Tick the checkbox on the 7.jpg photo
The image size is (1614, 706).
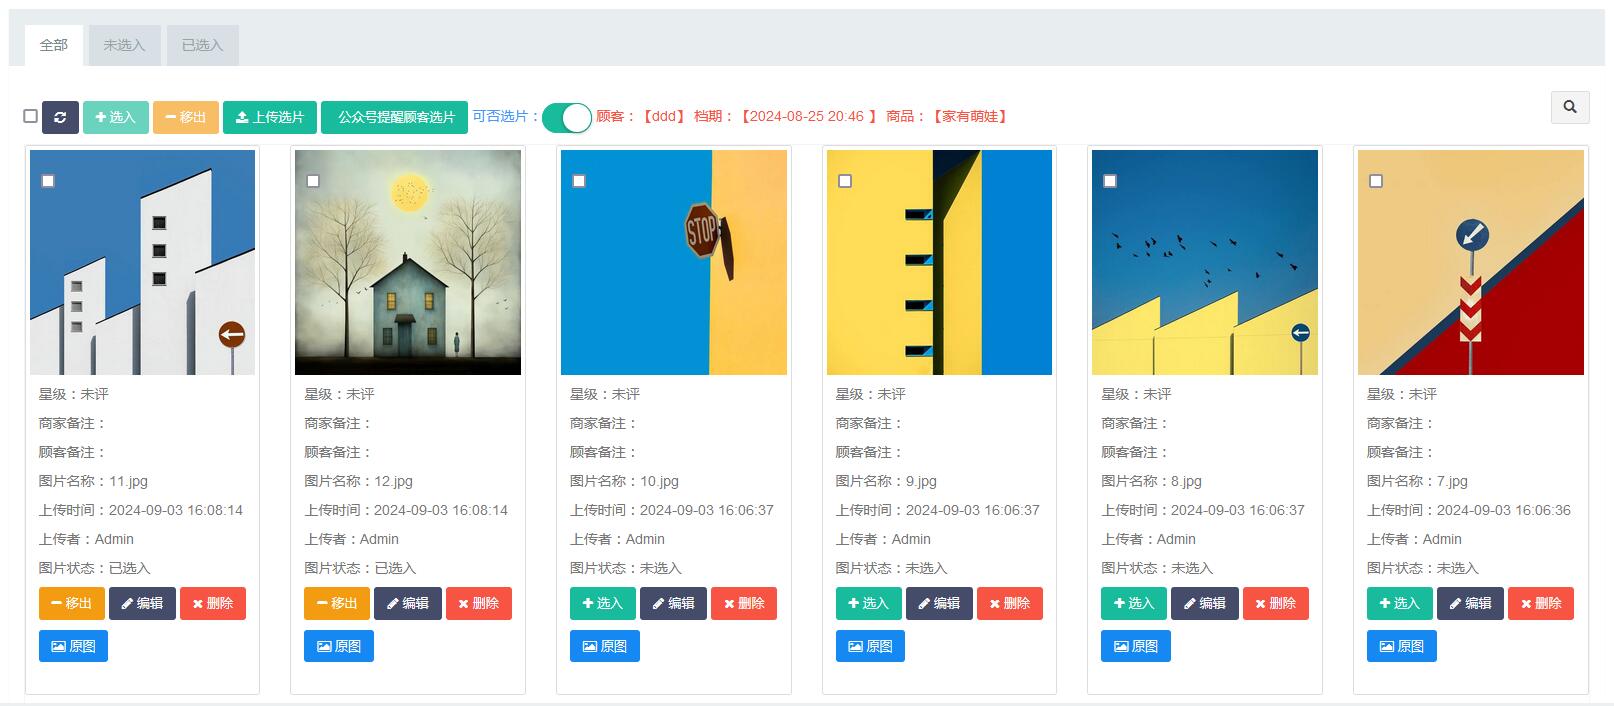click(1376, 181)
